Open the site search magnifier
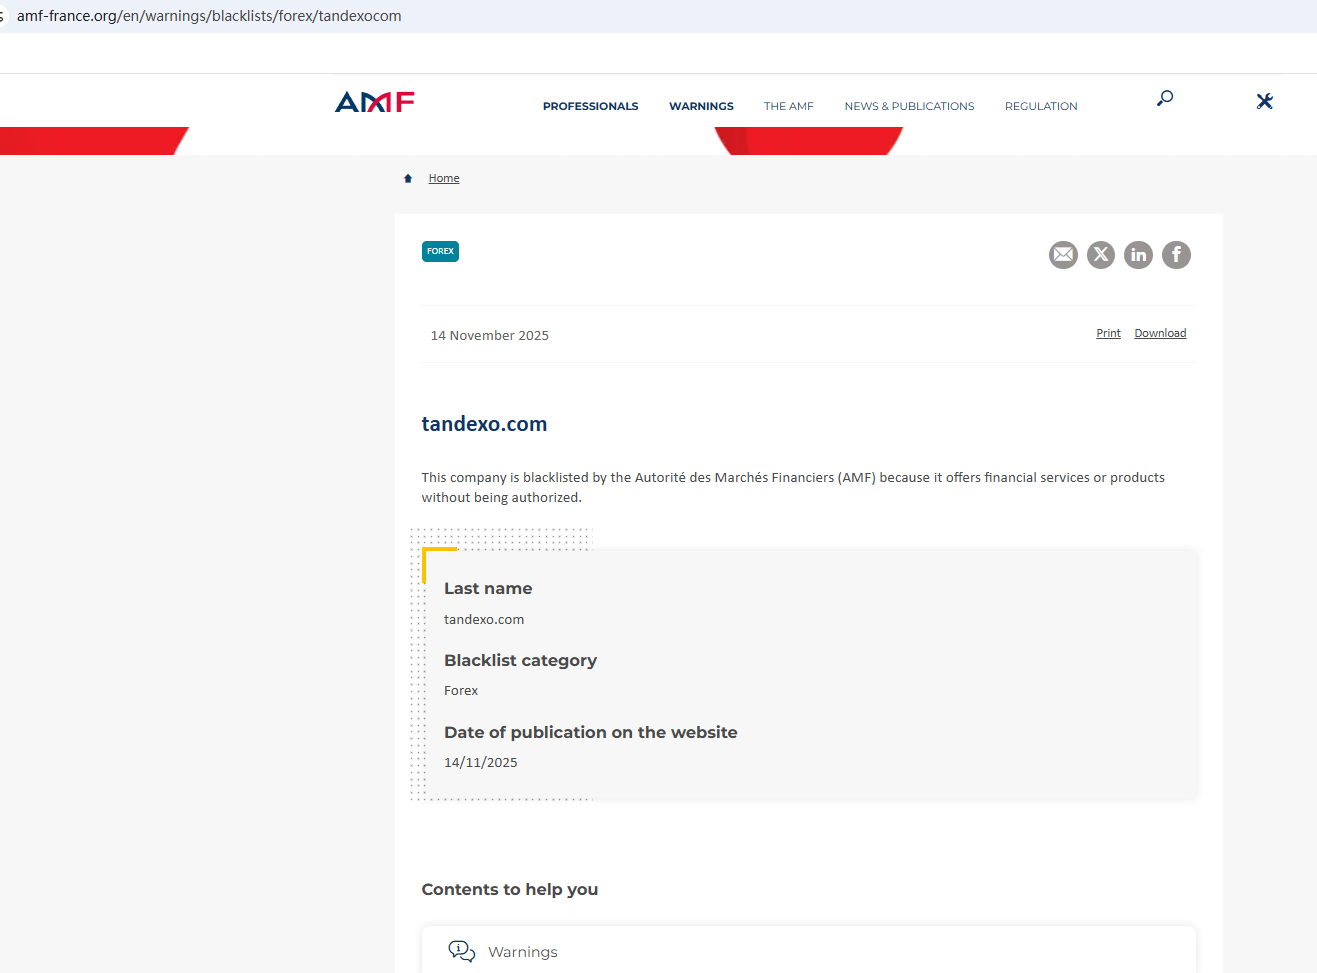 (x=1165, y=98)
